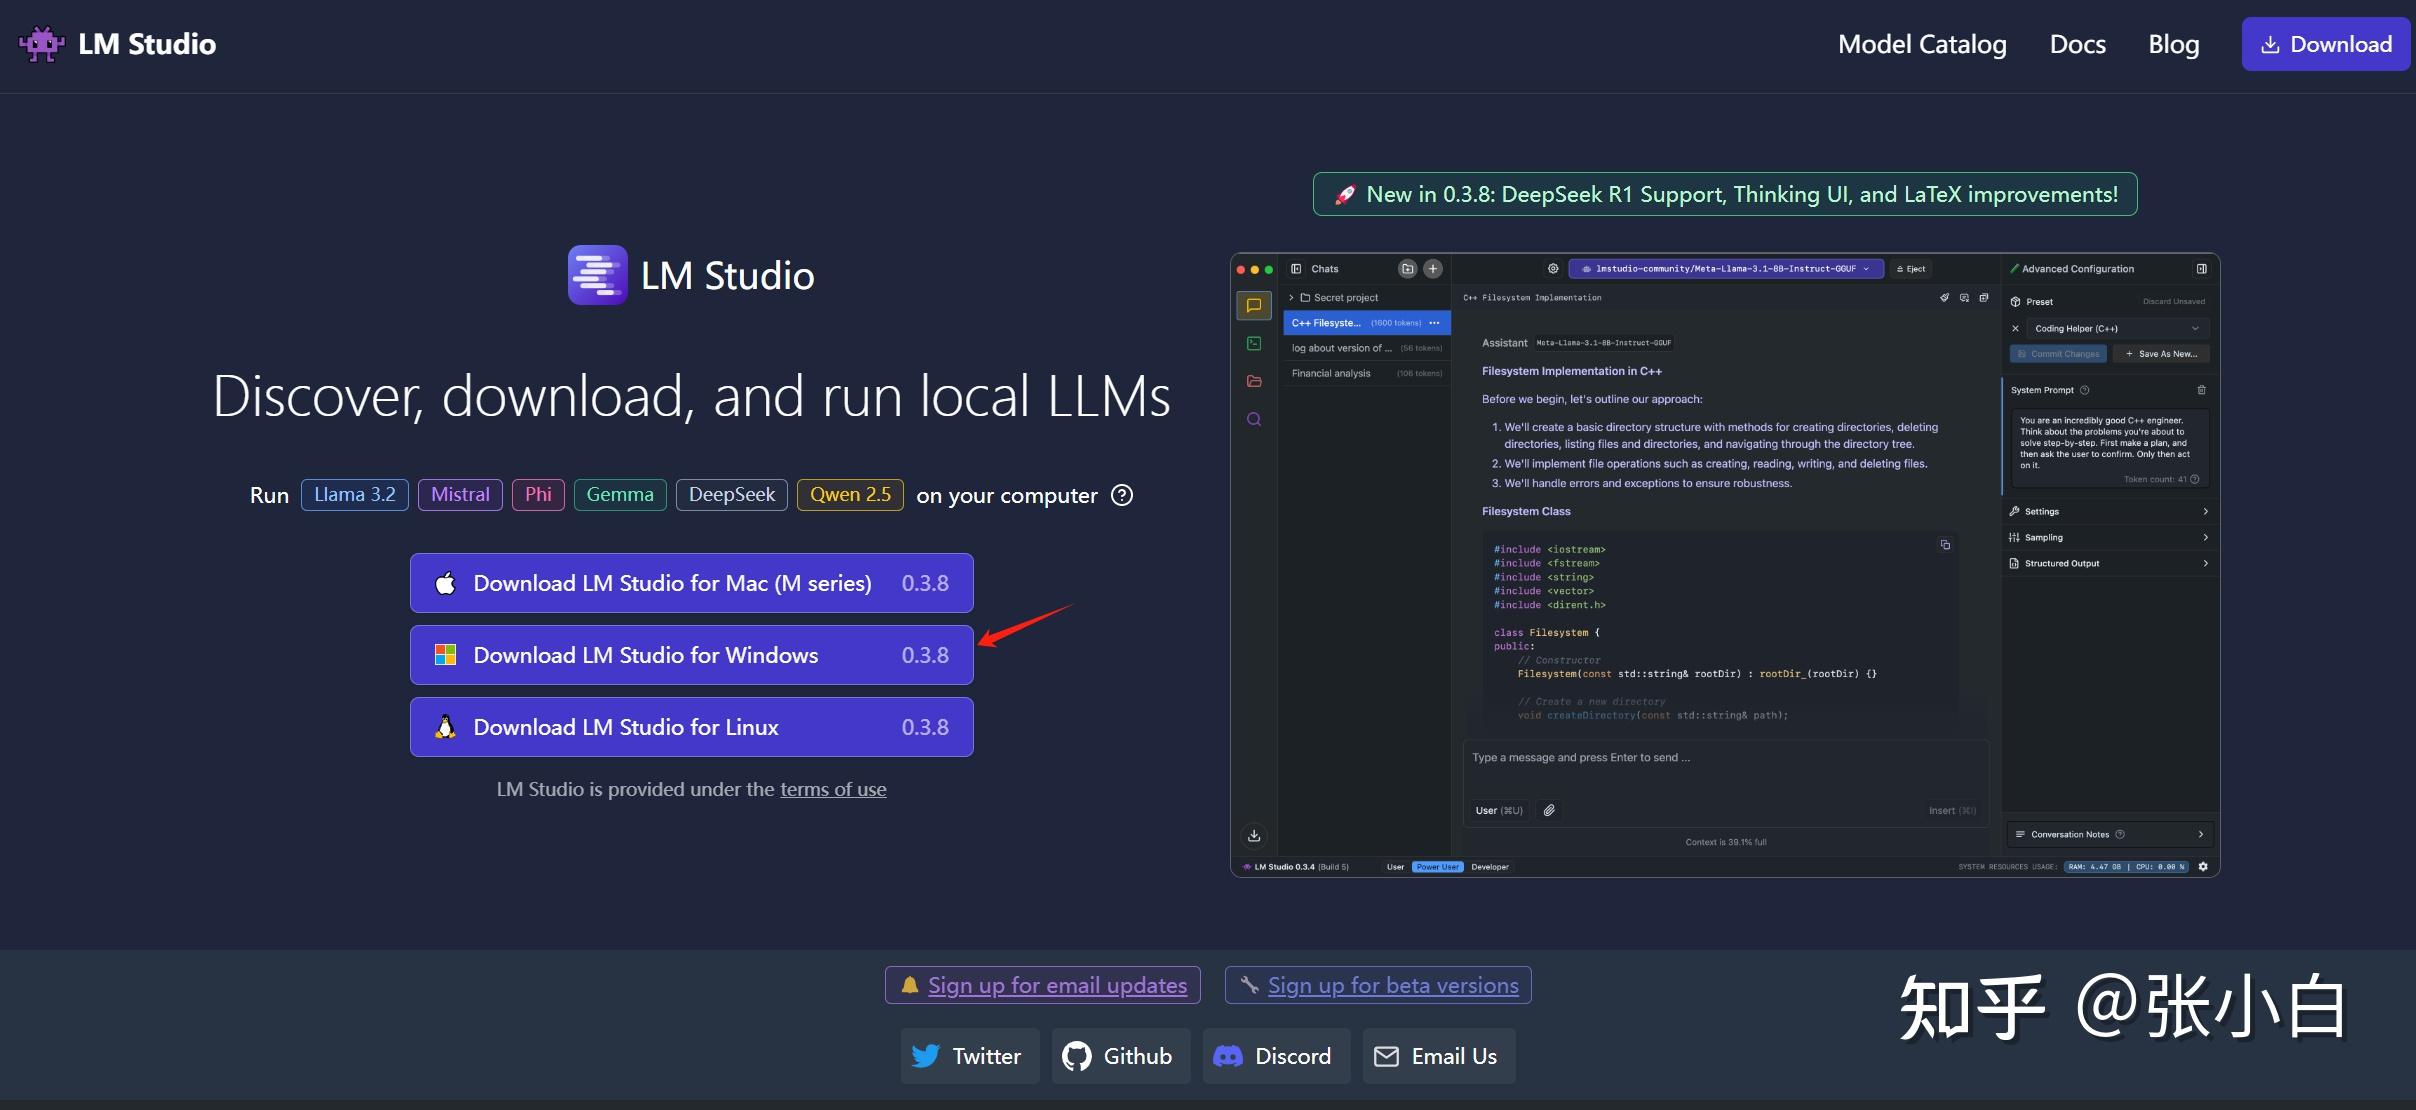This screenshot has height=1110, width=2416.
Task: Attach a file with the paperclip icon
Action: tap(1550, 810)
